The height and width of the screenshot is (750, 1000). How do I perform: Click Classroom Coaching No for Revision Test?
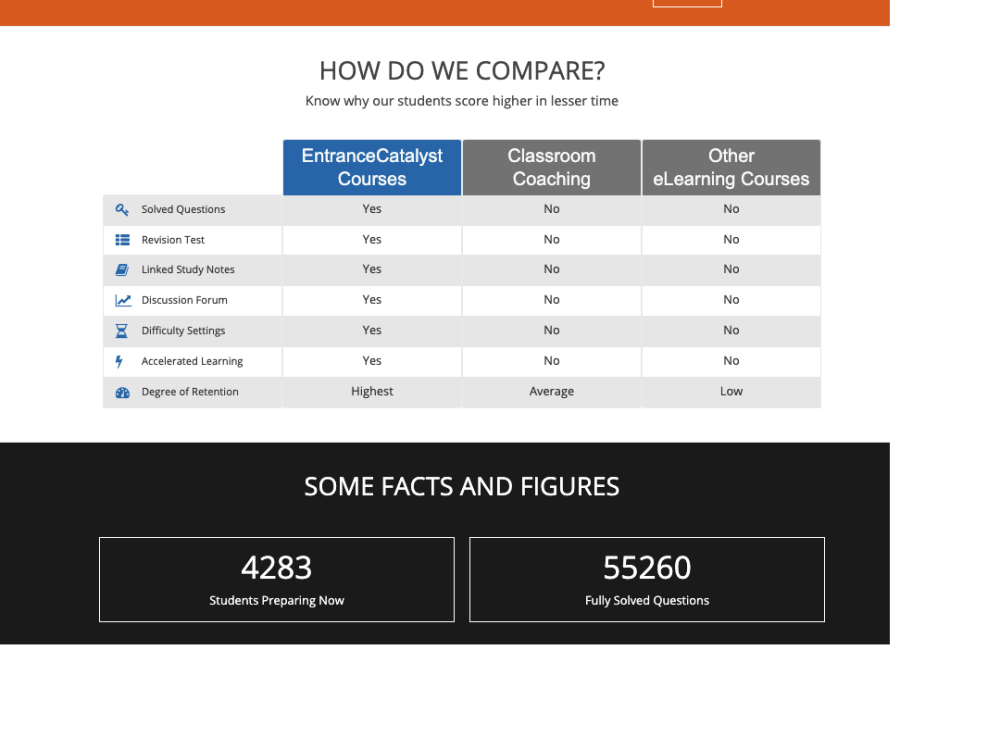click(552, 240)
